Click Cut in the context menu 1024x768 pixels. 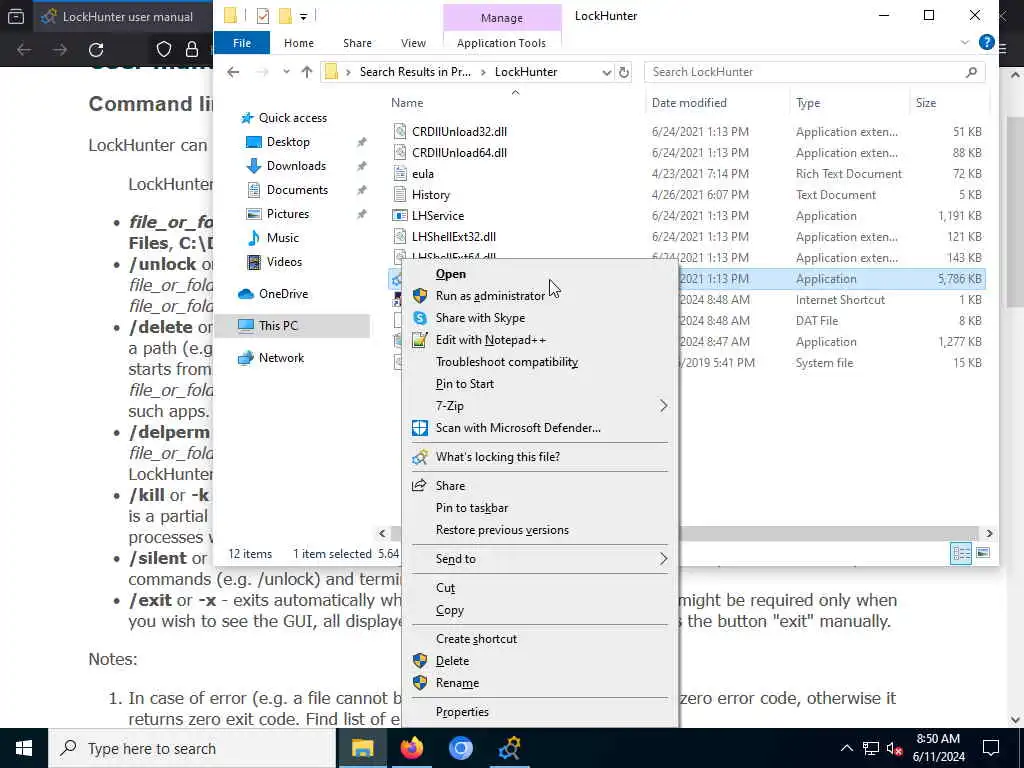pos(445,588)
